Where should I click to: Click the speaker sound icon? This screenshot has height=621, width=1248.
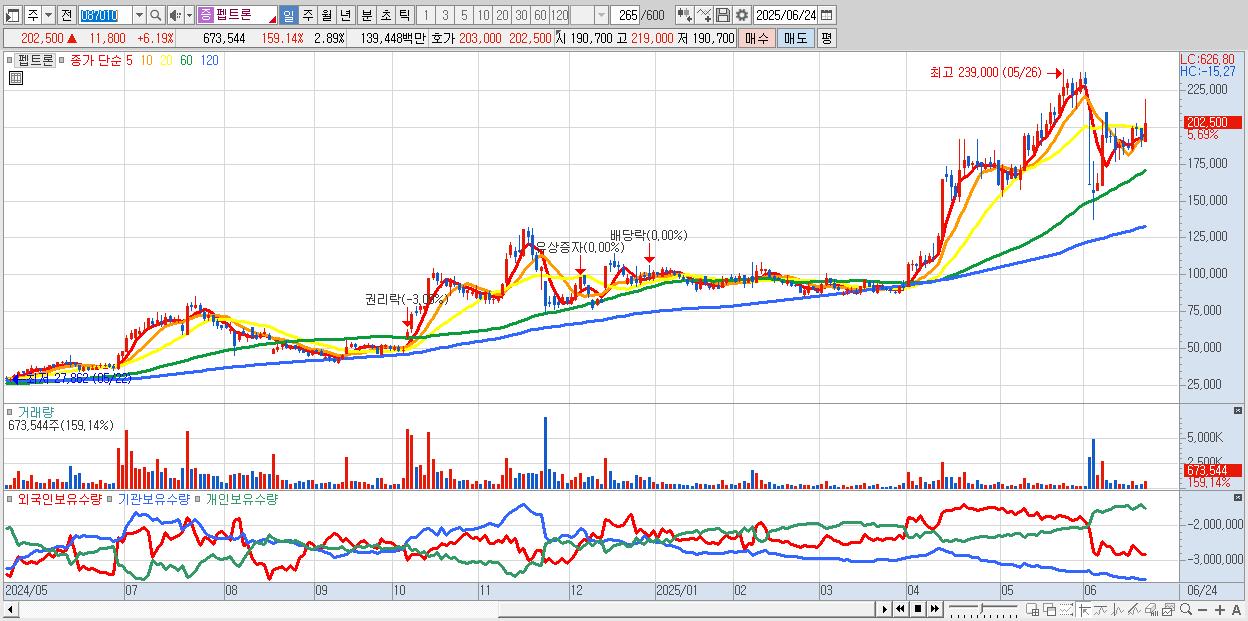(x=175, y=15)
